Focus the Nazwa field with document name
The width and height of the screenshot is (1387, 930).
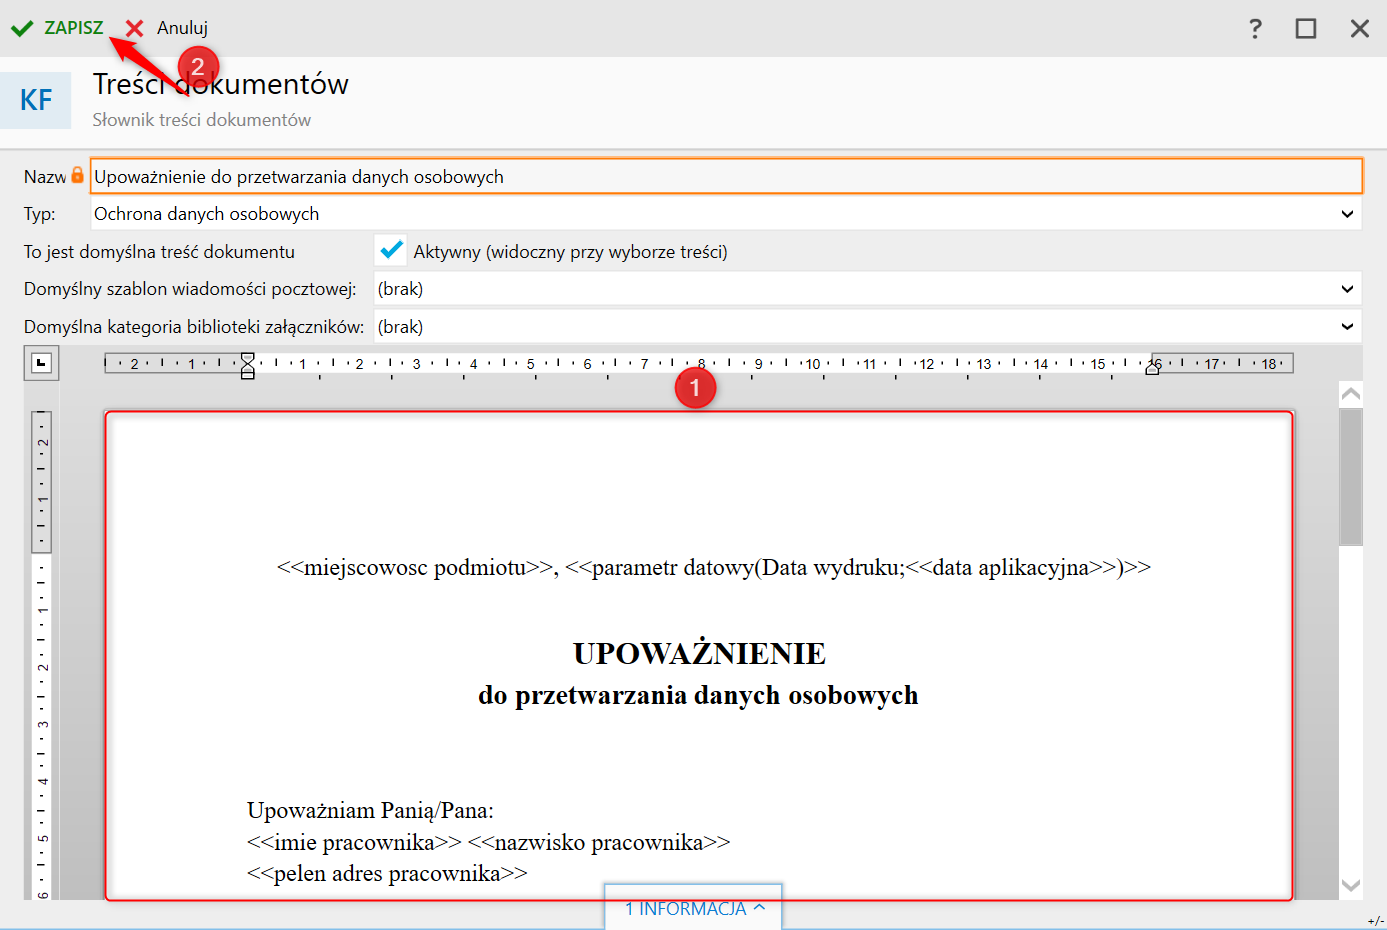tap(726, 176)
